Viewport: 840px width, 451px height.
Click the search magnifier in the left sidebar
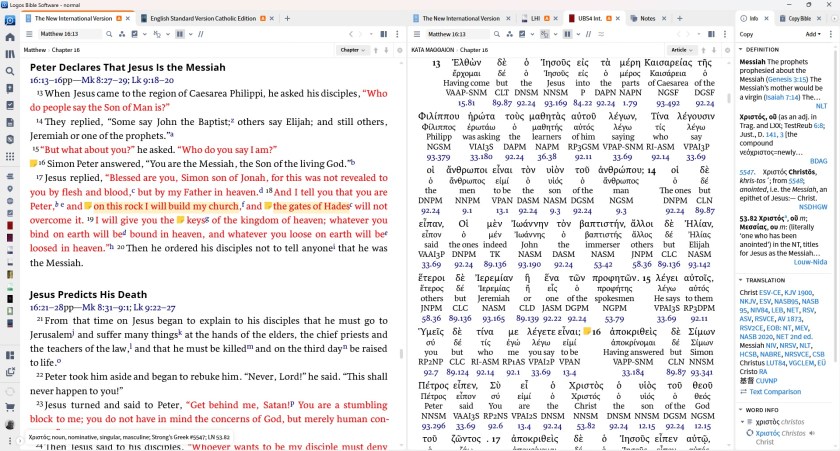click(x=9, y=73)
